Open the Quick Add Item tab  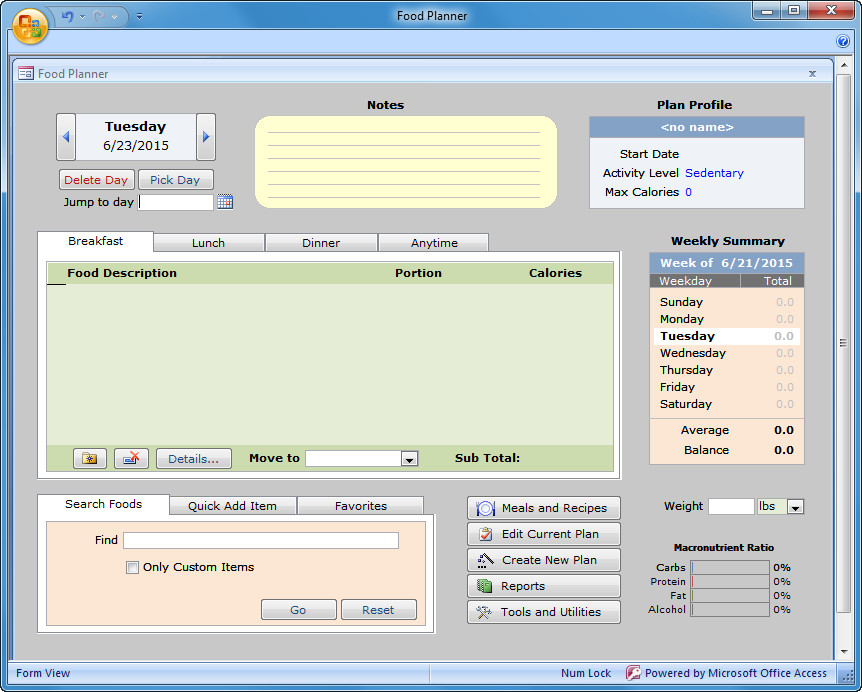233,506
